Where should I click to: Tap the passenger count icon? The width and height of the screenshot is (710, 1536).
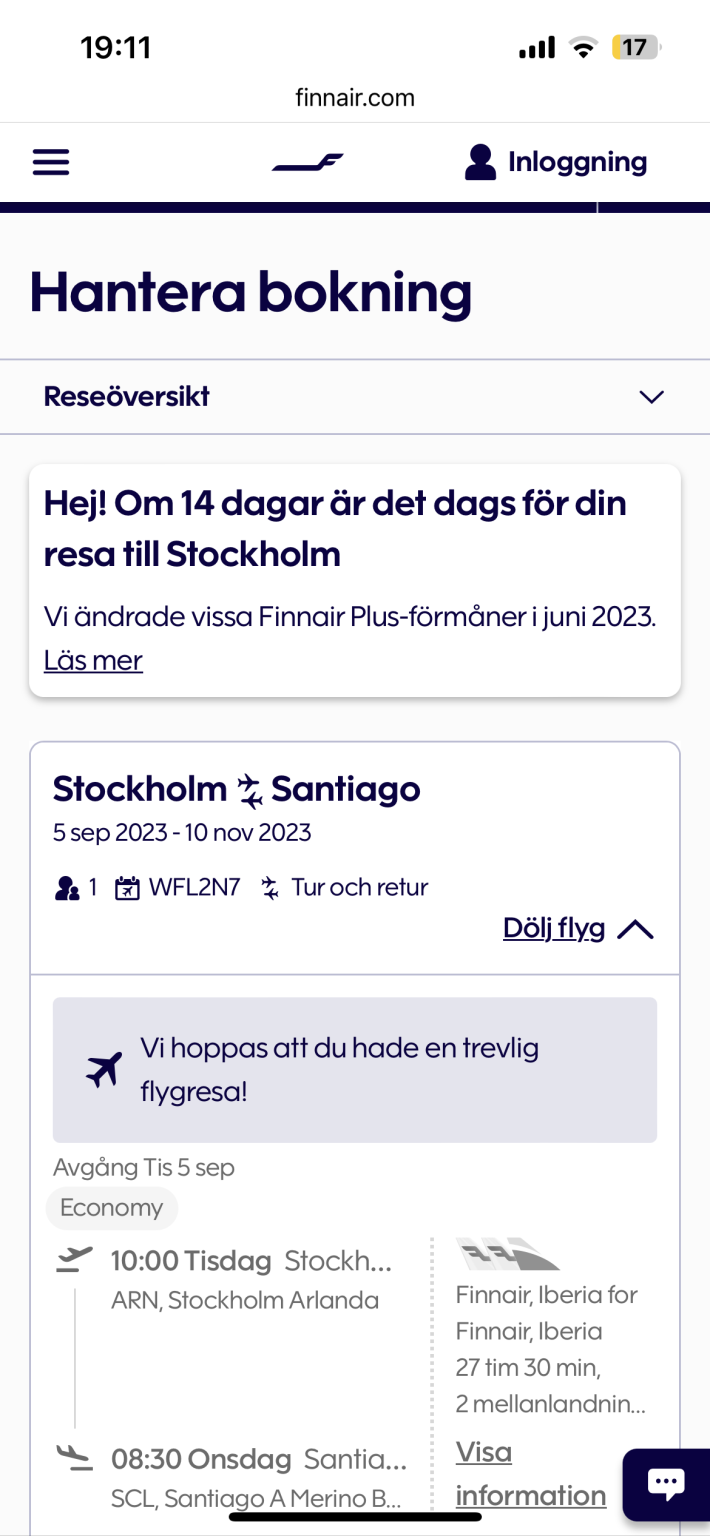tap(67, 887)
